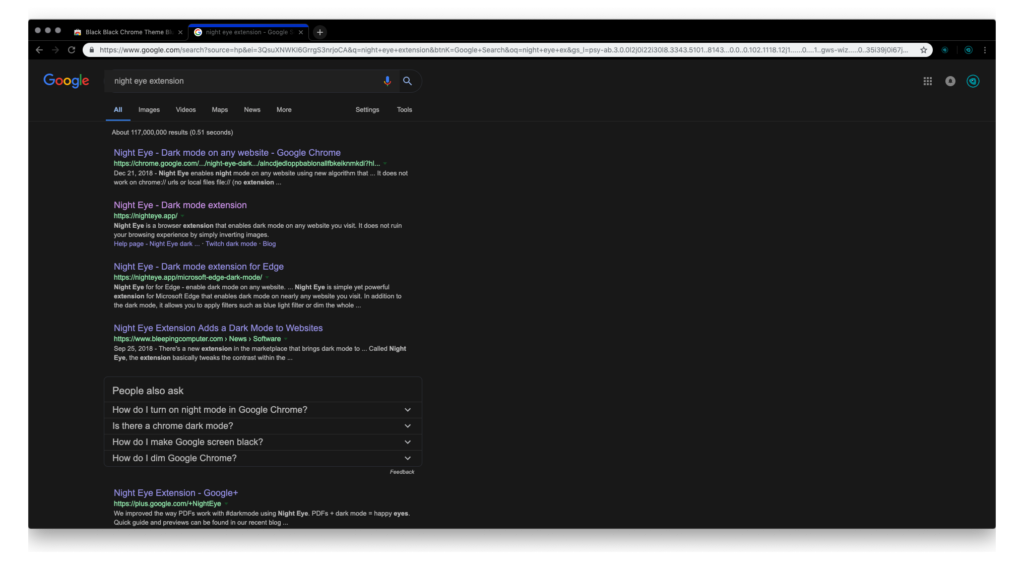Open the Chrome three-dot menu
This screenshot has width=1024, height=566.
coord(985,50)
